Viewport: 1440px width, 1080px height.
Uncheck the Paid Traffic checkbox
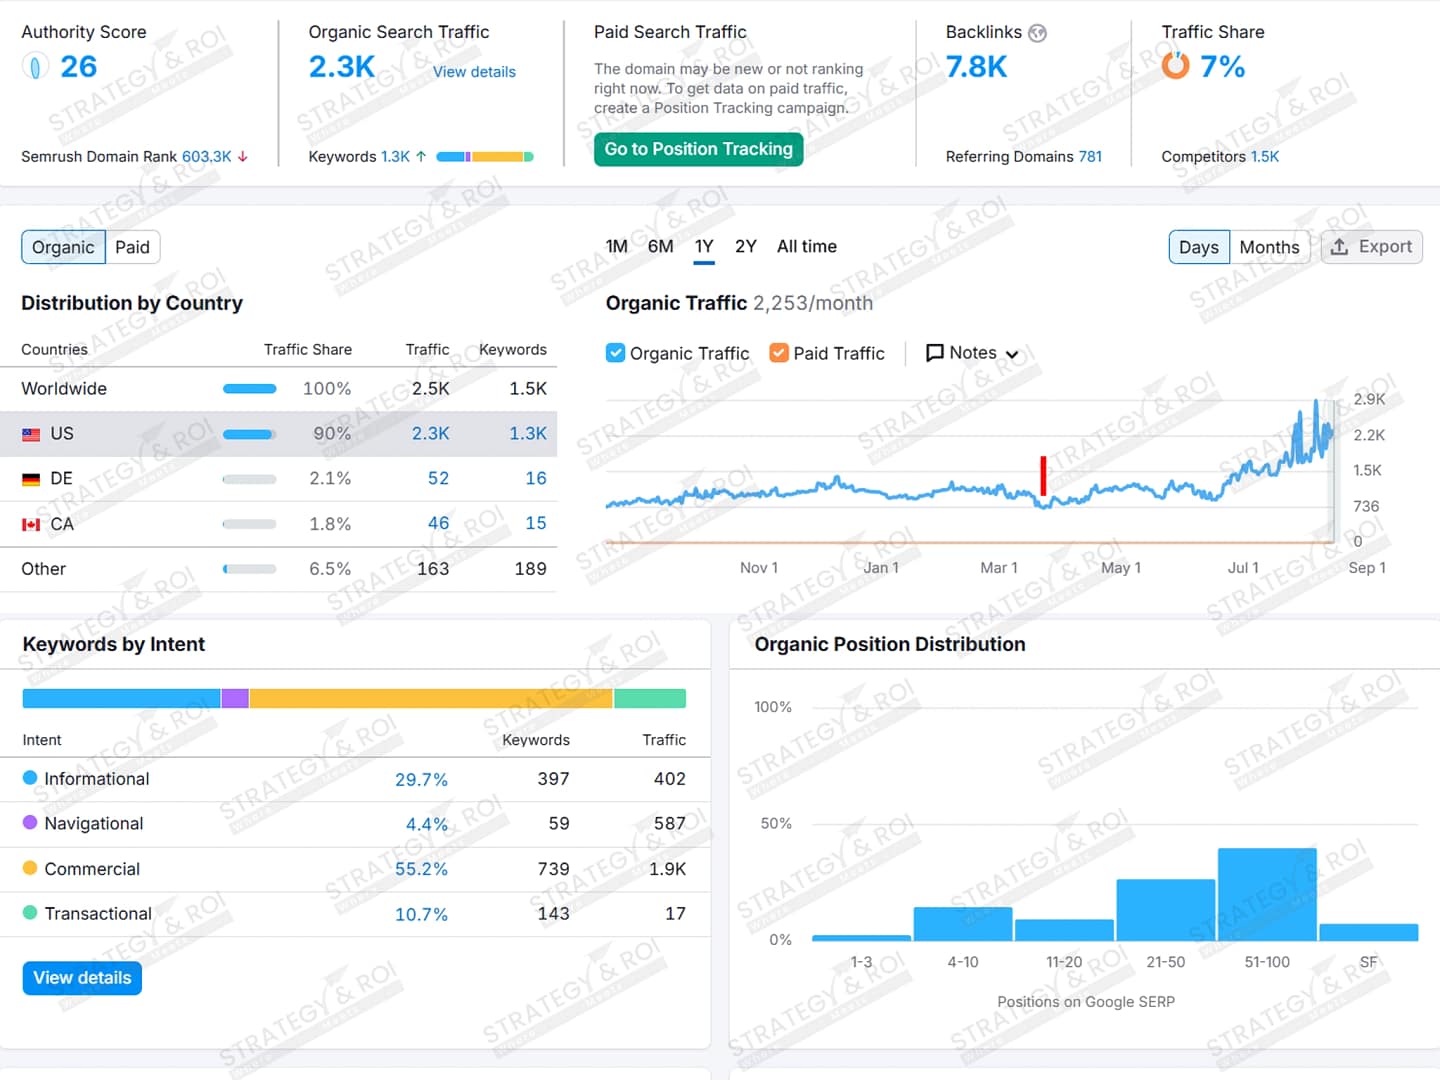point(779,353)
